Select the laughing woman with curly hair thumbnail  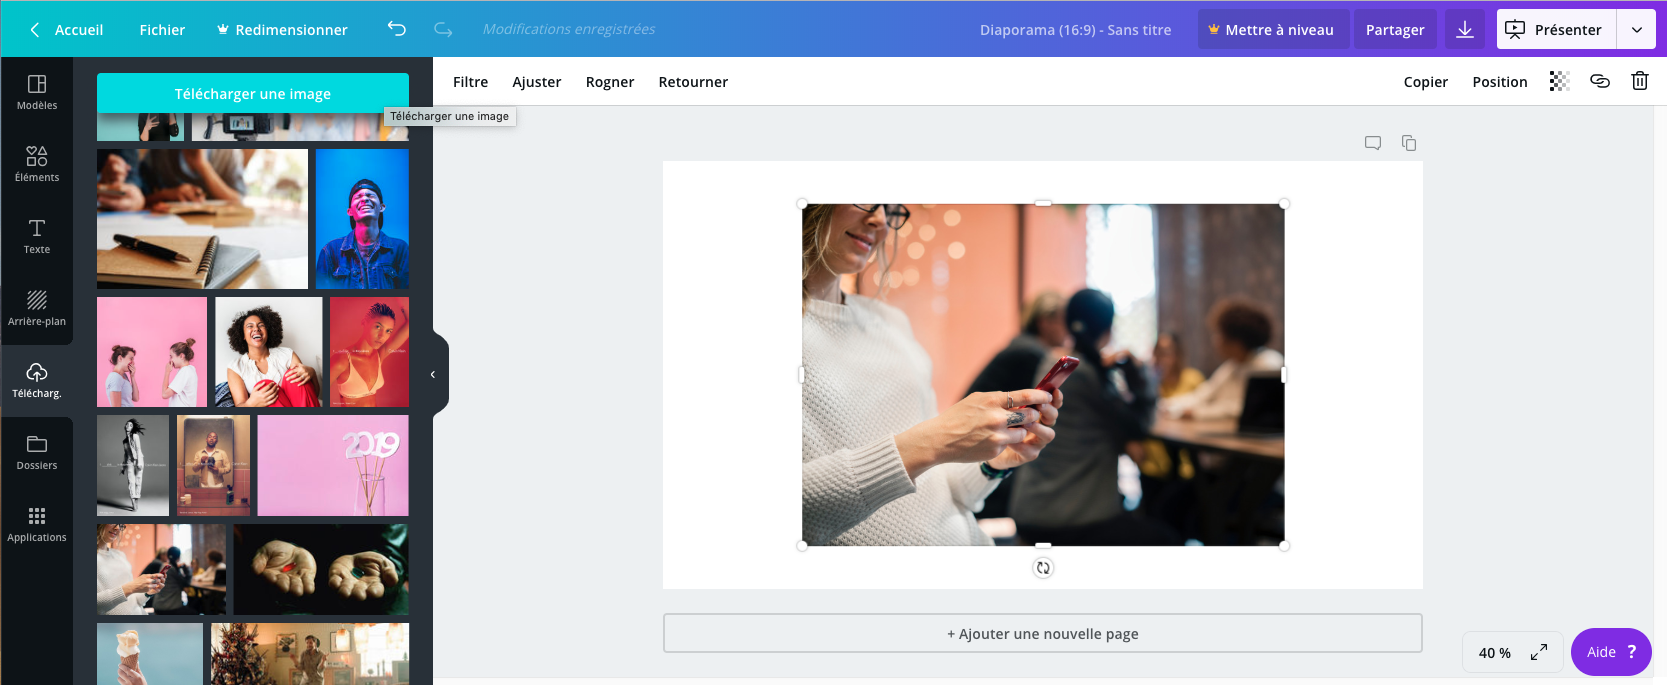pos(269,352)
